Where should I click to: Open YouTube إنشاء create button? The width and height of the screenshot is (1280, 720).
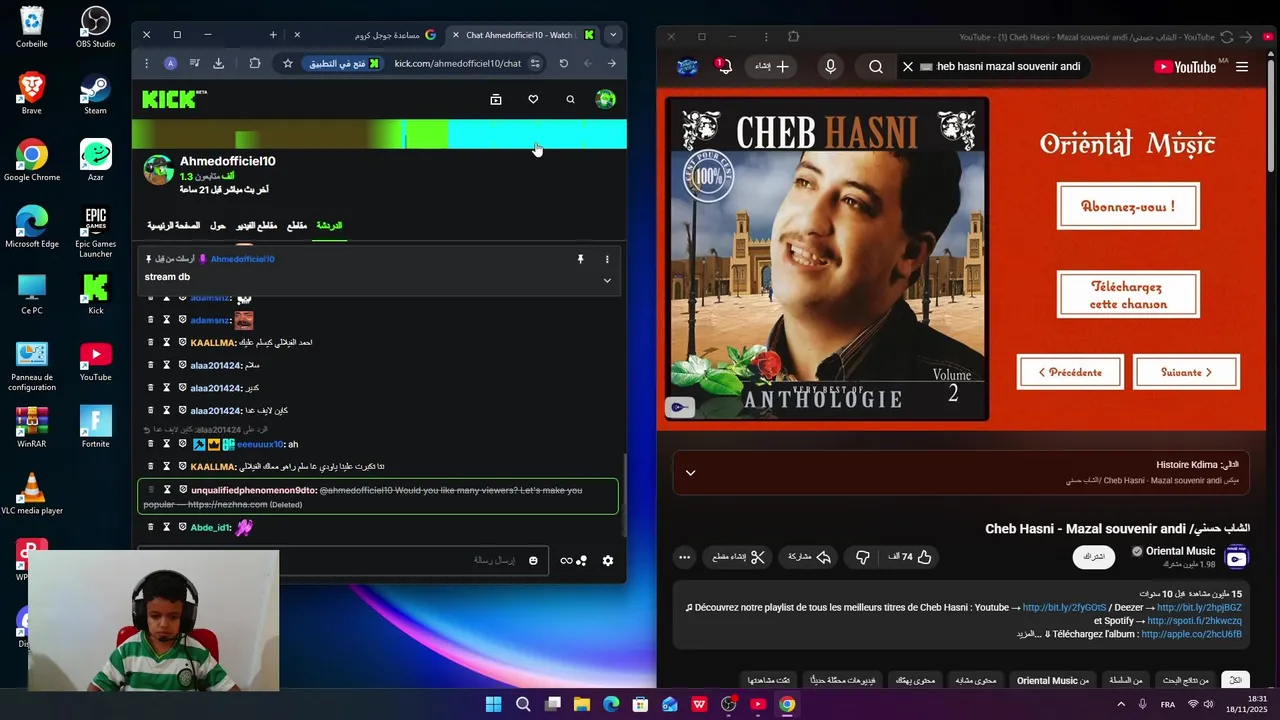coord(773,67)
